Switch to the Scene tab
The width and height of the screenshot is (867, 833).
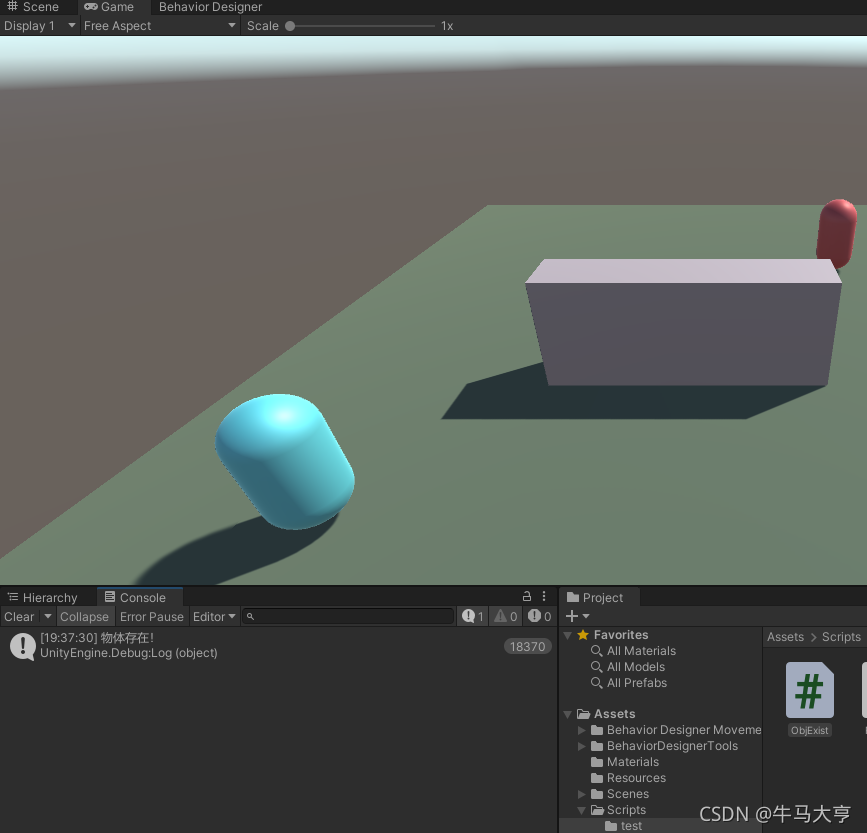click(x=33, y=7)
